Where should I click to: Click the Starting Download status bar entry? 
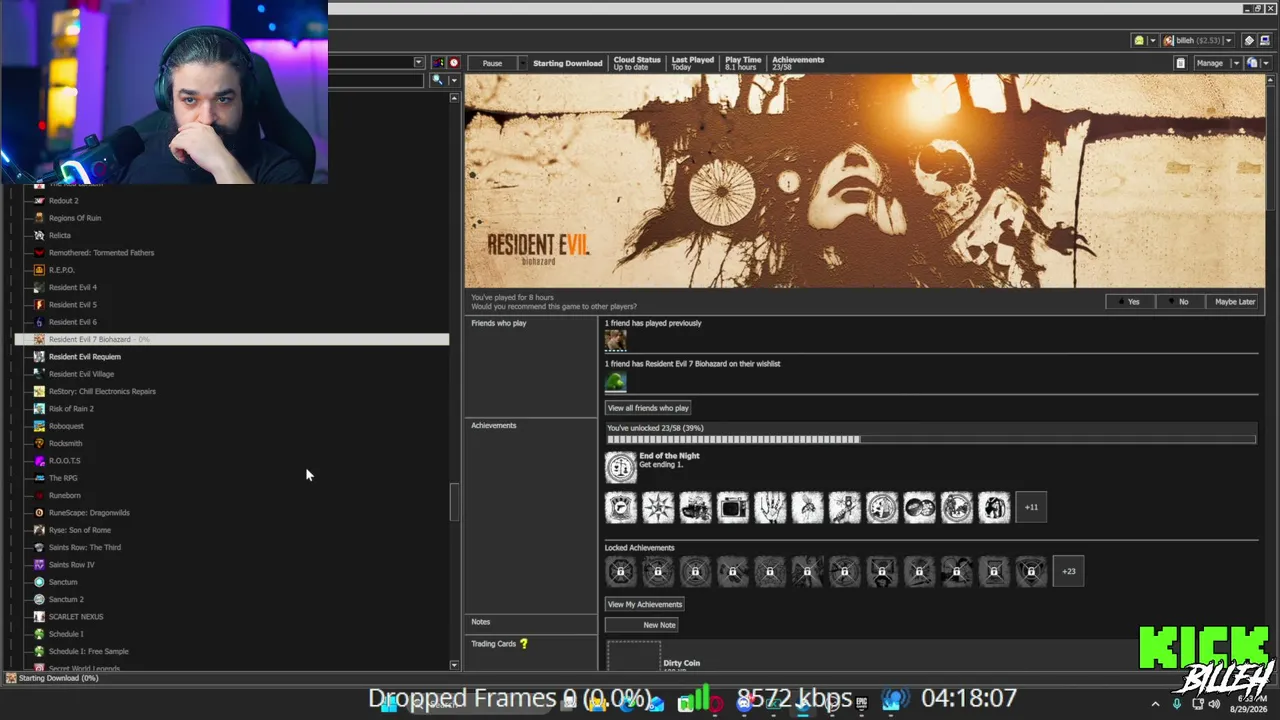tap(52, 678)
